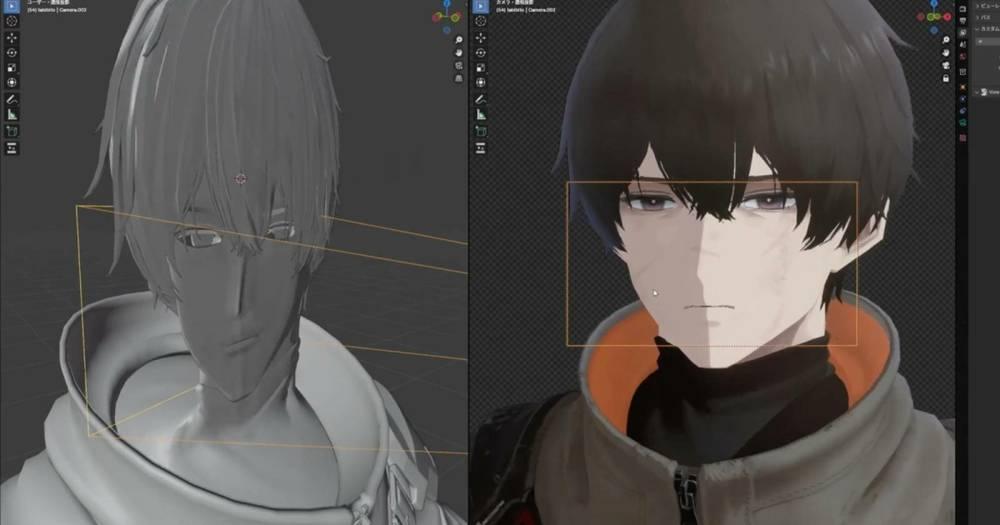Open the orange Modifiers properties tab

963,87
